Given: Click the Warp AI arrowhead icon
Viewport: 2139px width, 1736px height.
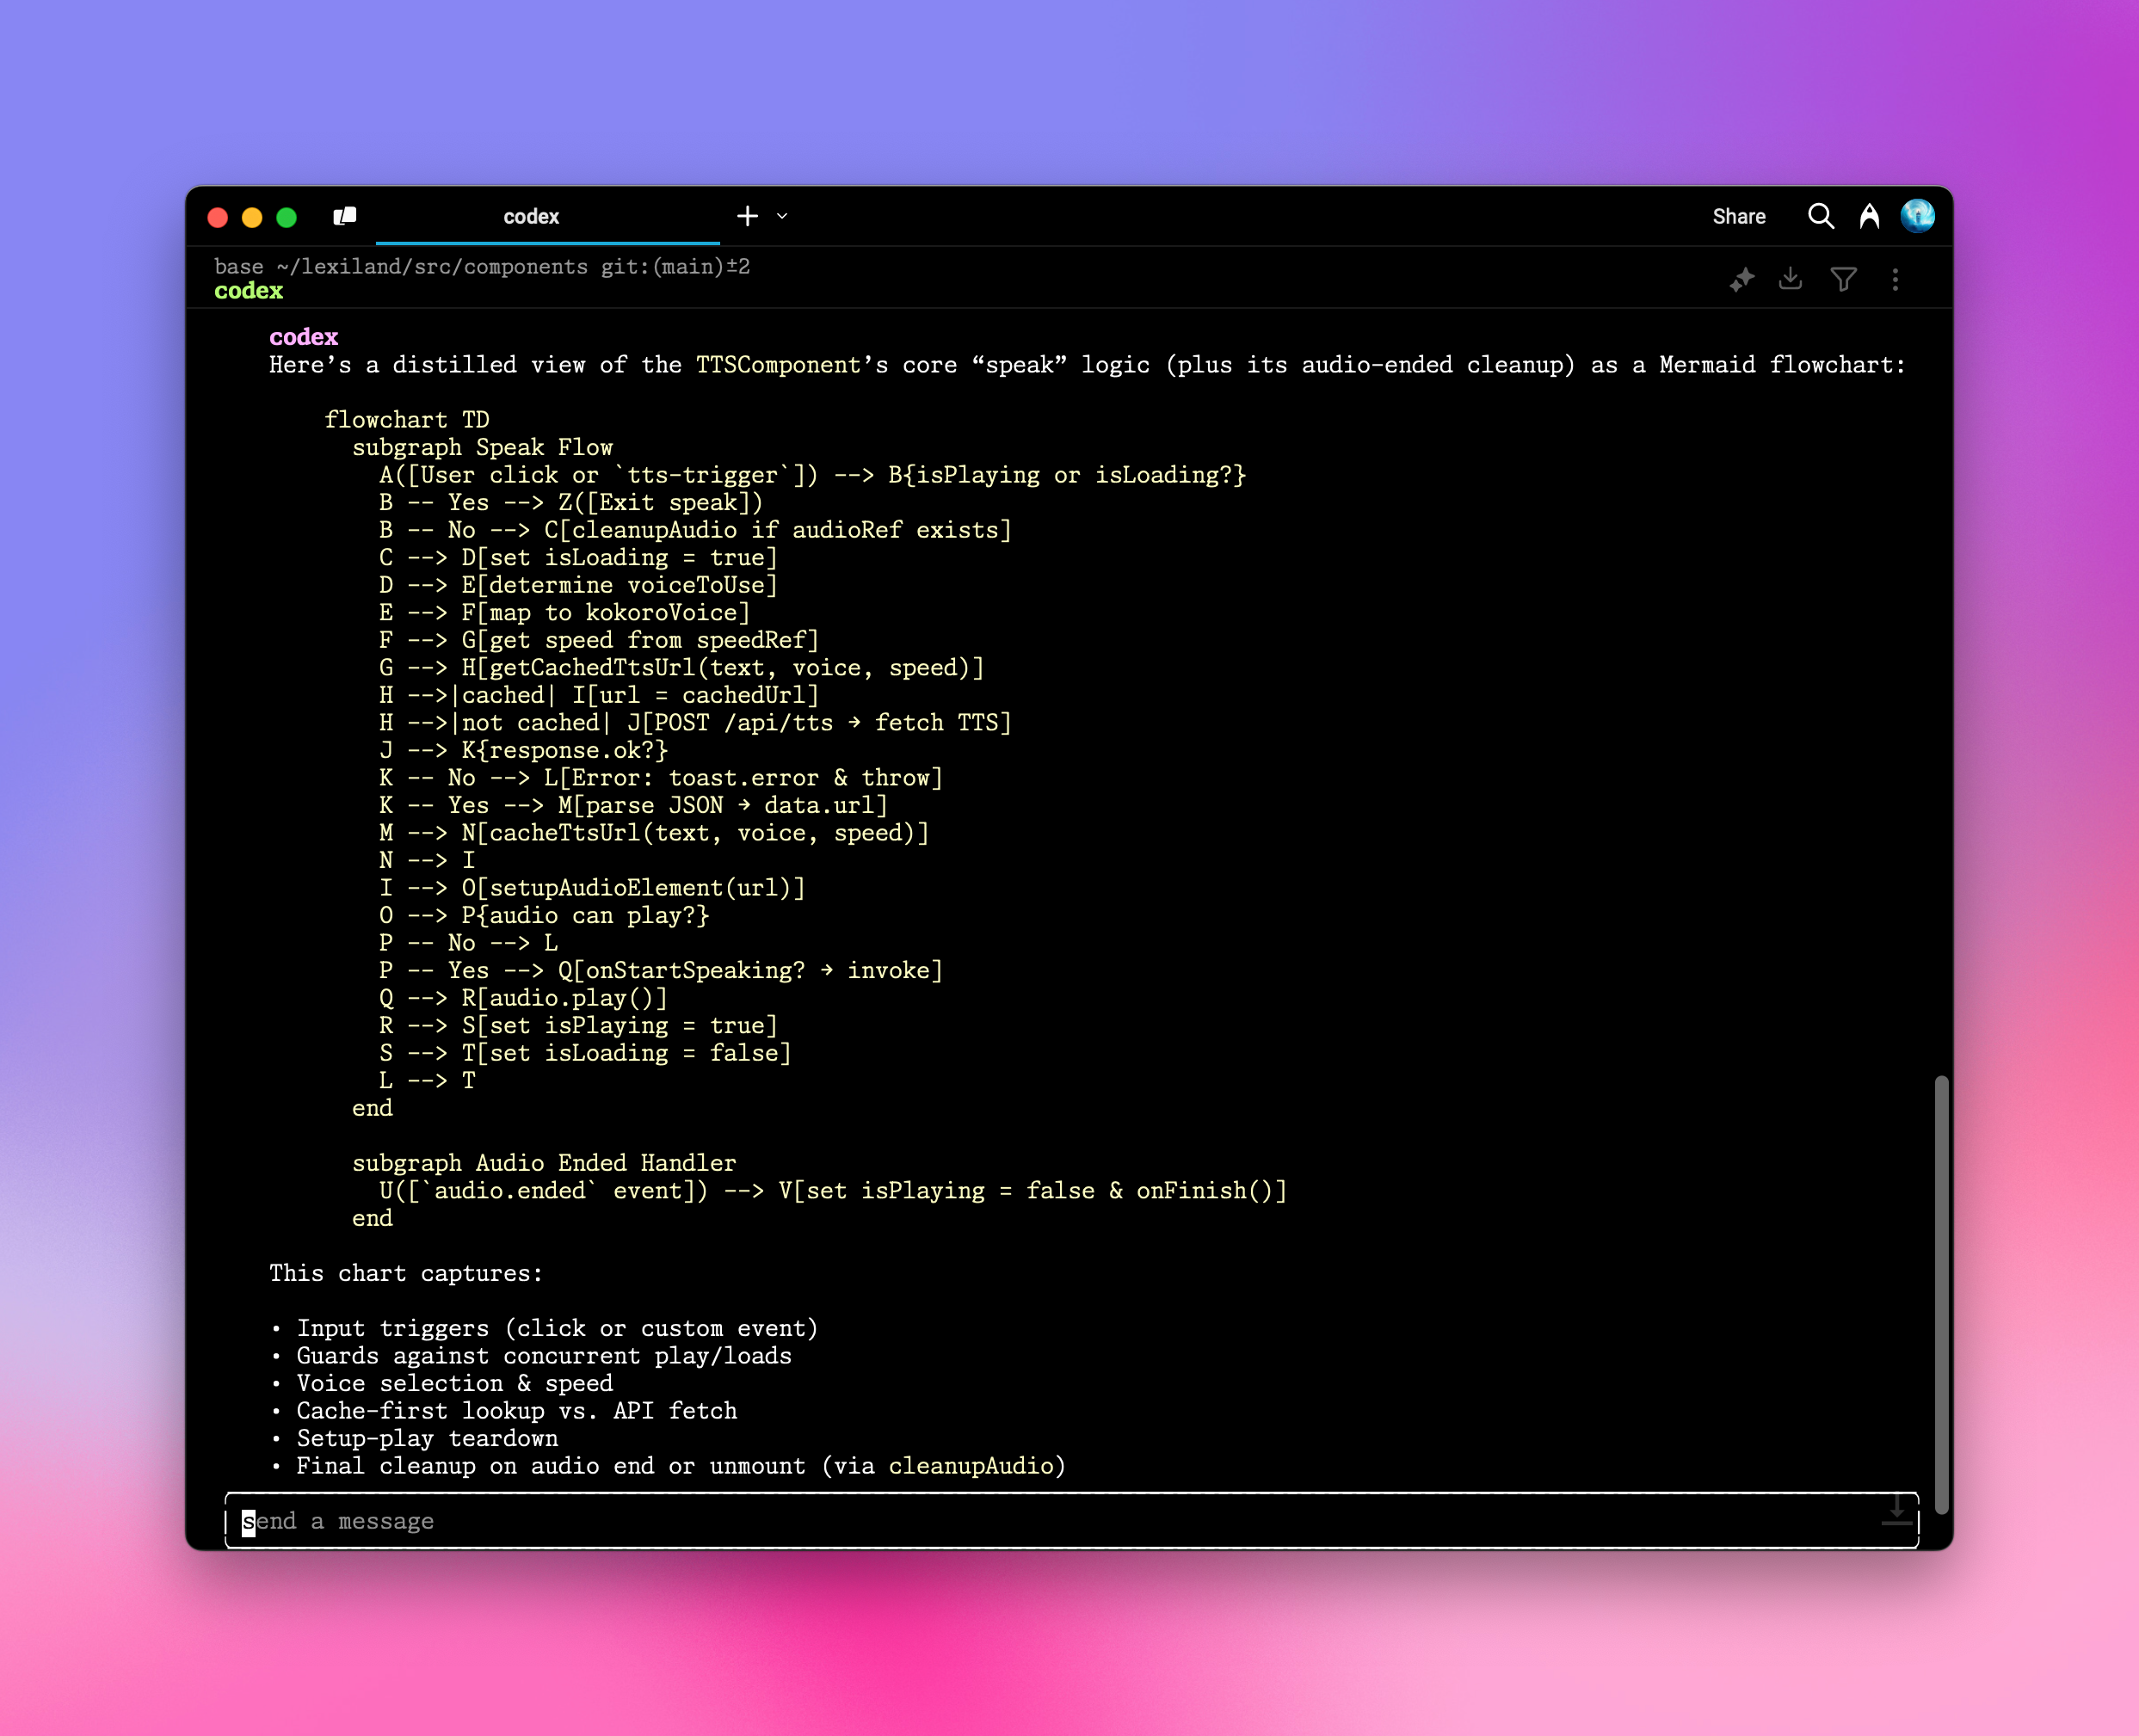Looking at the screenshot, I should (1869, 216).
